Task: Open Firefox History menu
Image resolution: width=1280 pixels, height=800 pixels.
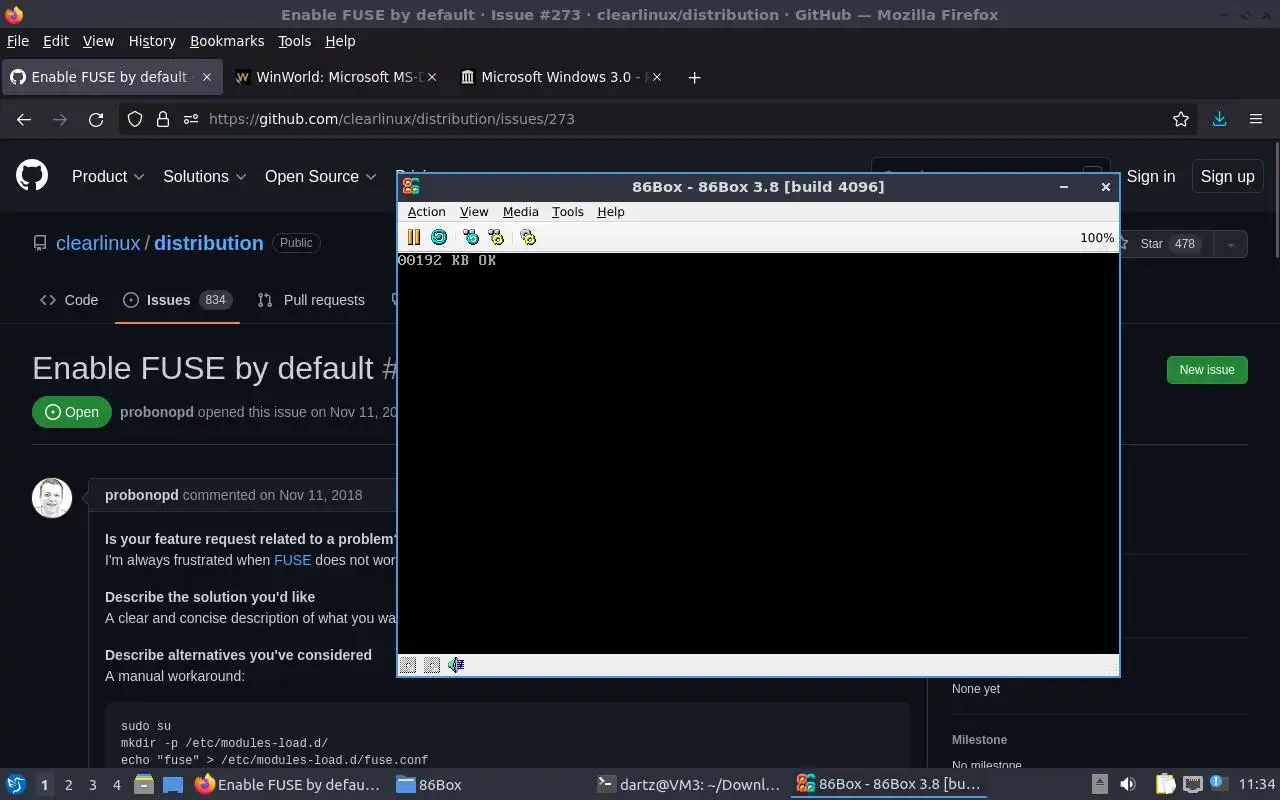Action: (152, 41)
